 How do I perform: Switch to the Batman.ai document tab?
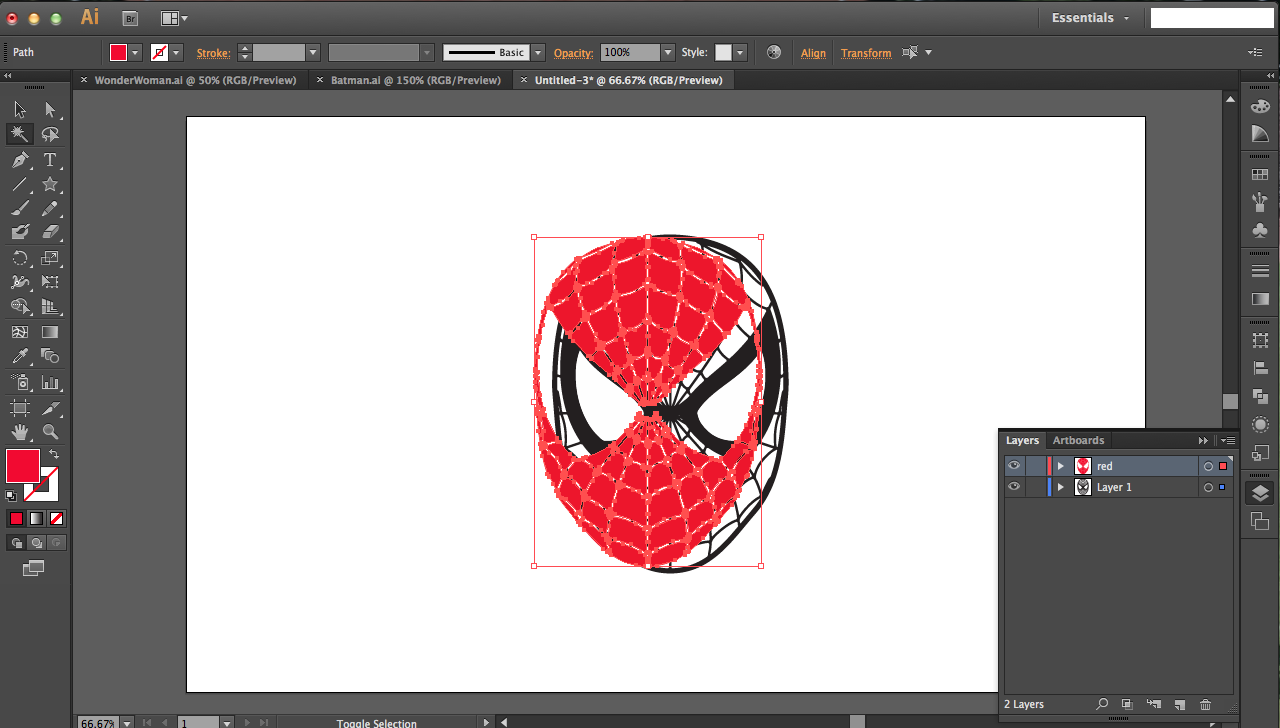(x=415, y=80)
